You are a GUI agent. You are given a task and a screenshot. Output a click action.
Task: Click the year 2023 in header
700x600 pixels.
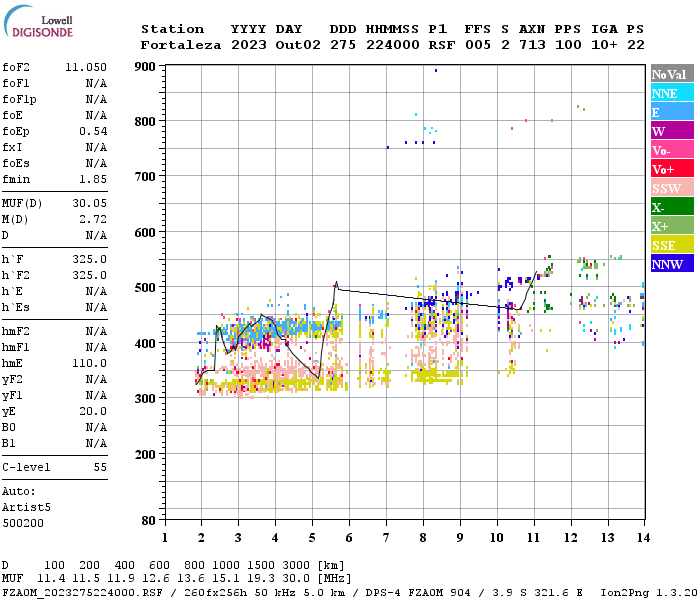click(249, 45)
